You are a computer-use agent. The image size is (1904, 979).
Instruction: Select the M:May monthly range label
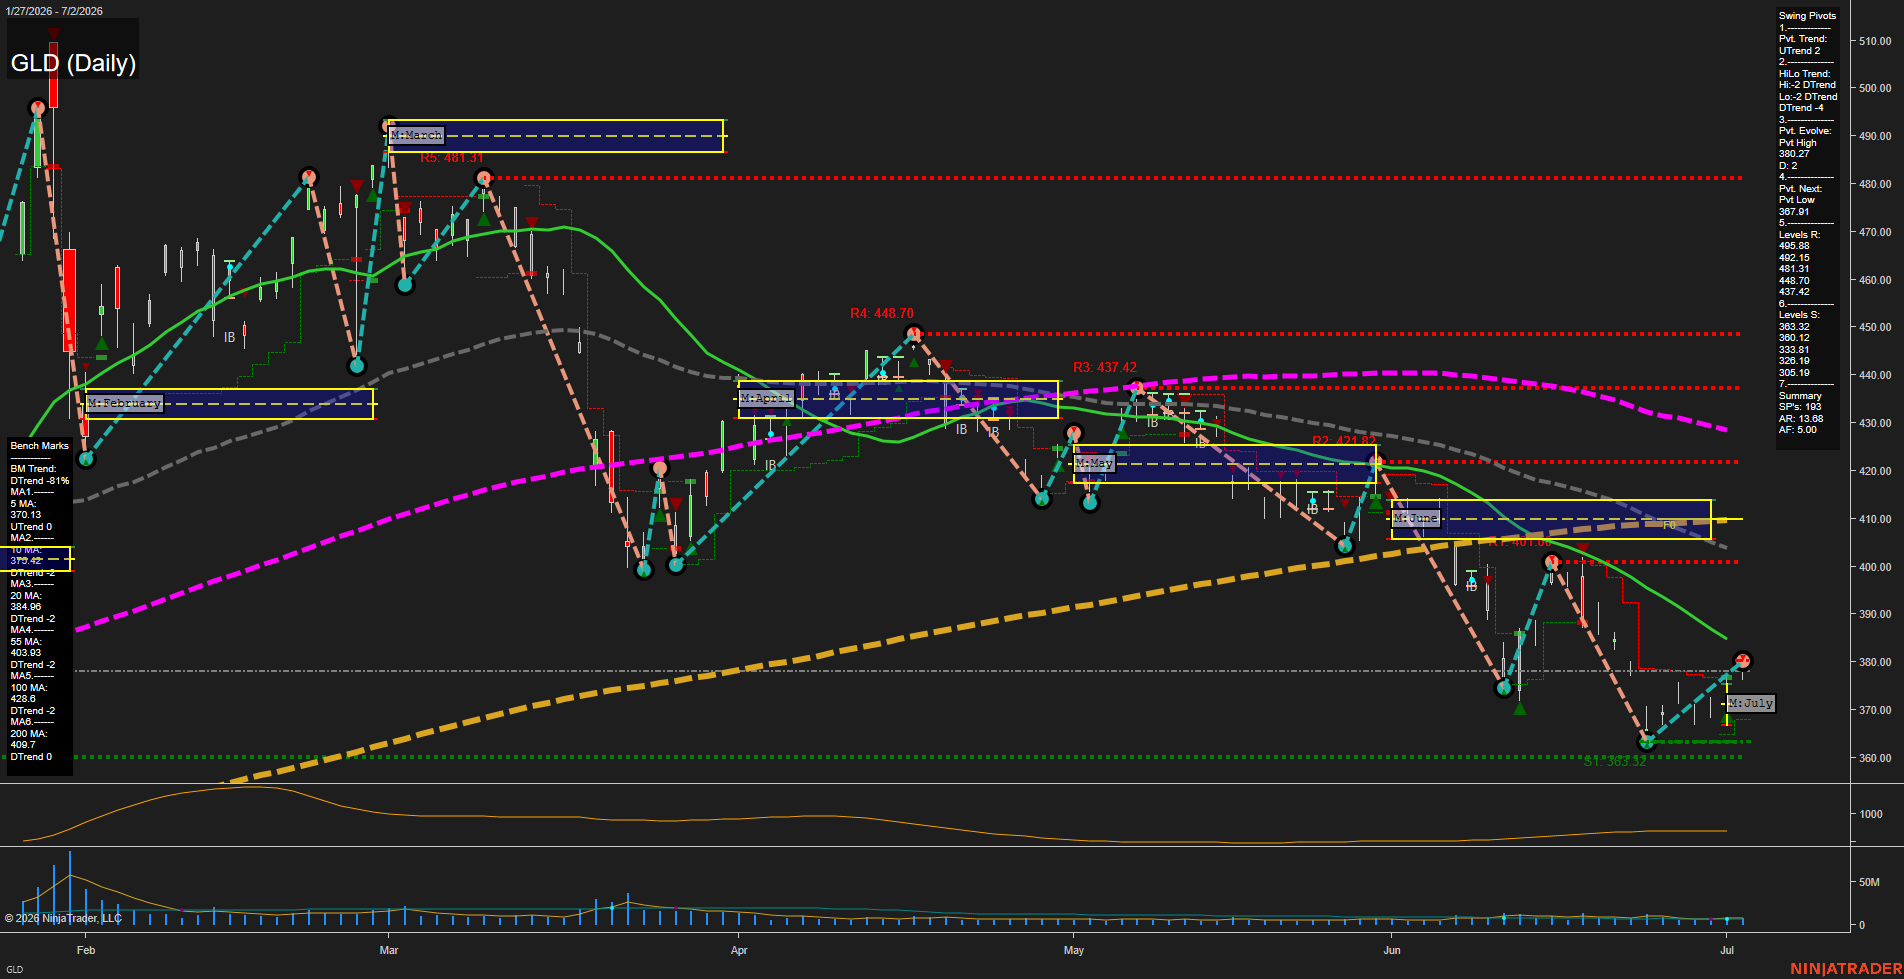(x=1094, y=464)
